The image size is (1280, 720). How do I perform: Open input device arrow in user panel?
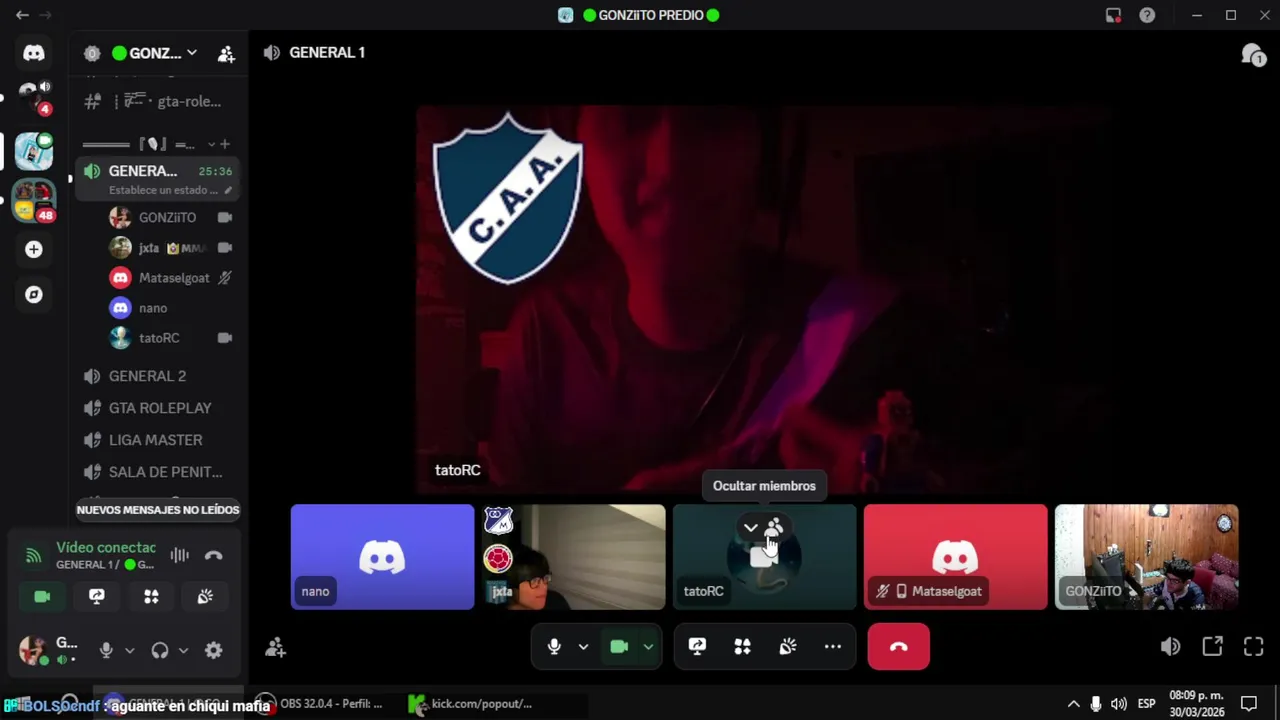(x=129, y=650)
